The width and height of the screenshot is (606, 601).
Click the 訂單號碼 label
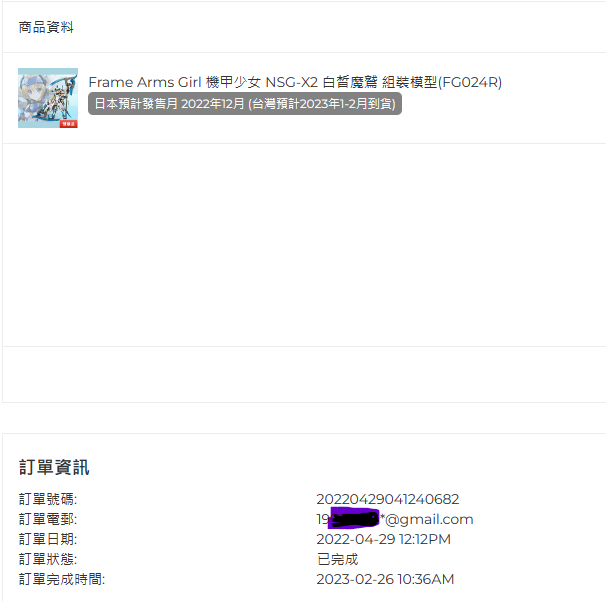coord(48,499)
